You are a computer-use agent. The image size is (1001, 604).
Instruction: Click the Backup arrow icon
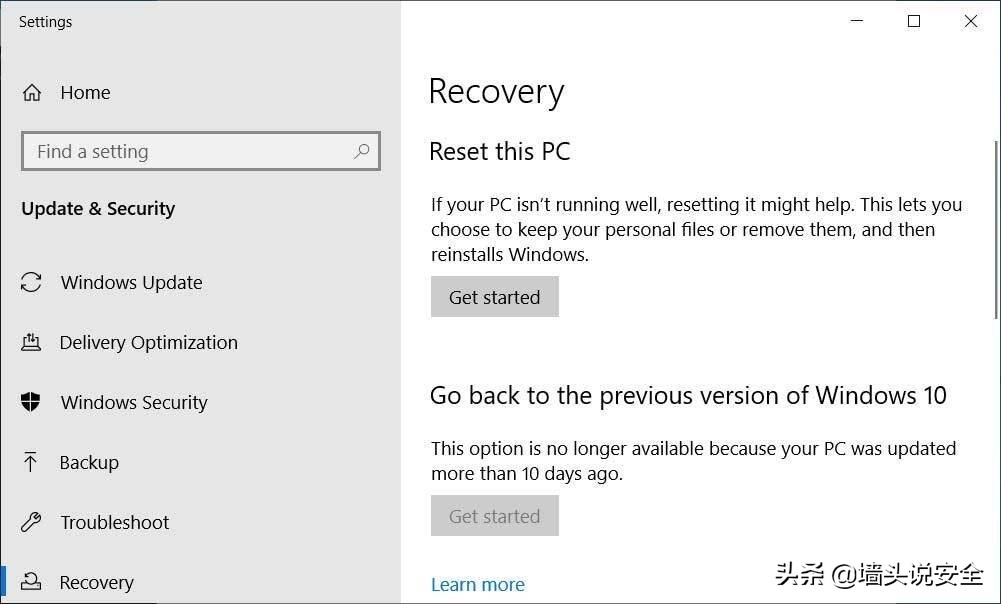click(x=31, y=463)
